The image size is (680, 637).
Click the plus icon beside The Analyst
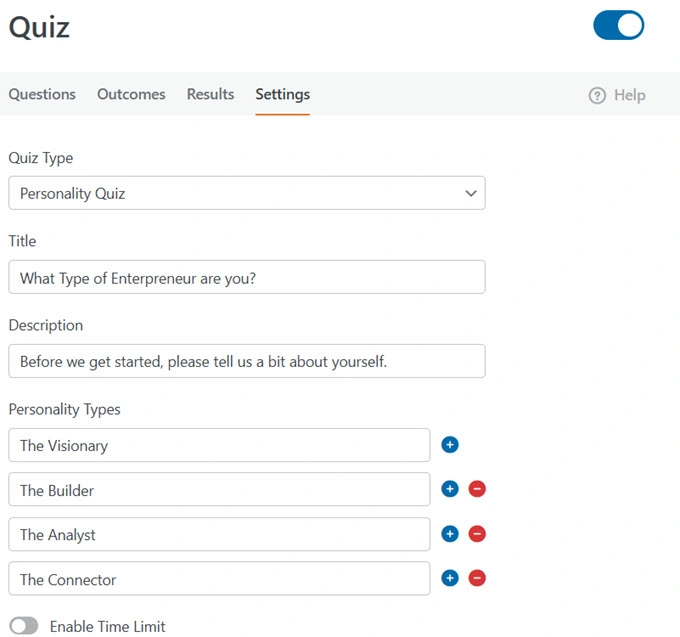(450, 534)
